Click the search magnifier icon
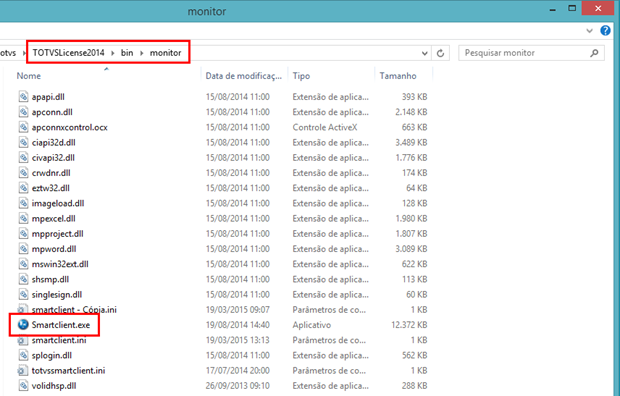 (x=594, y=53)
